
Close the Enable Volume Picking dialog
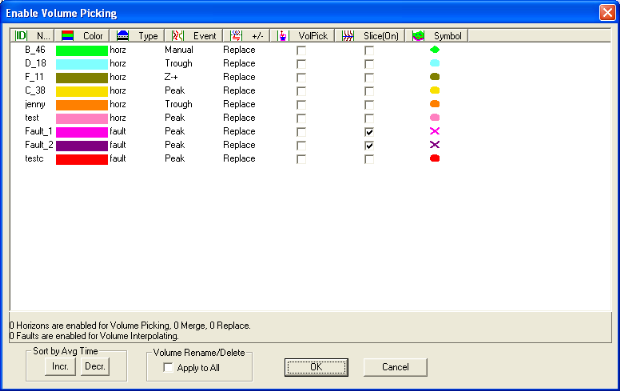tap(607, 13)
